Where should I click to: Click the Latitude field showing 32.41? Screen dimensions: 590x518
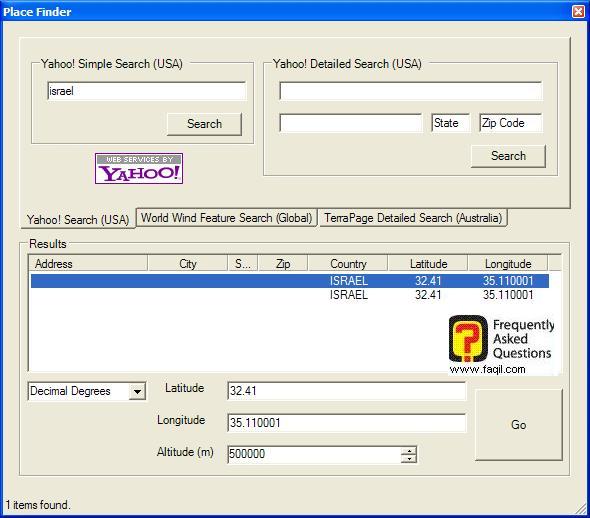point(347,391)
